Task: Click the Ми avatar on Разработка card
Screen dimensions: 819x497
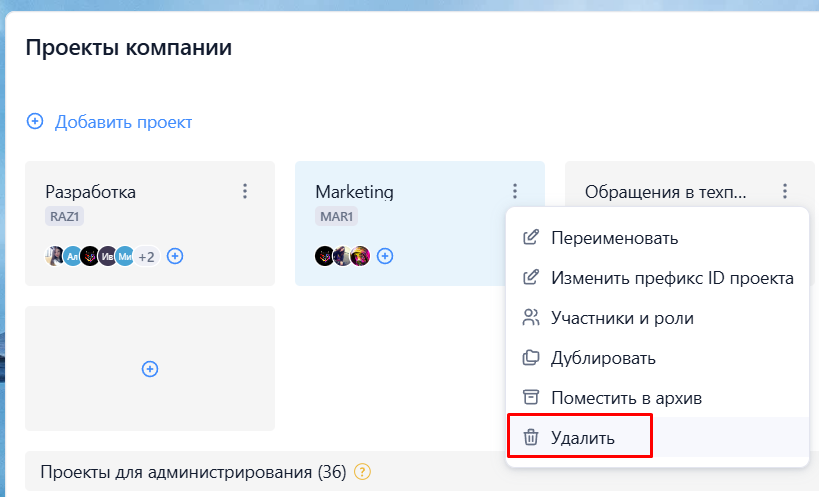Action: point(125,256)
